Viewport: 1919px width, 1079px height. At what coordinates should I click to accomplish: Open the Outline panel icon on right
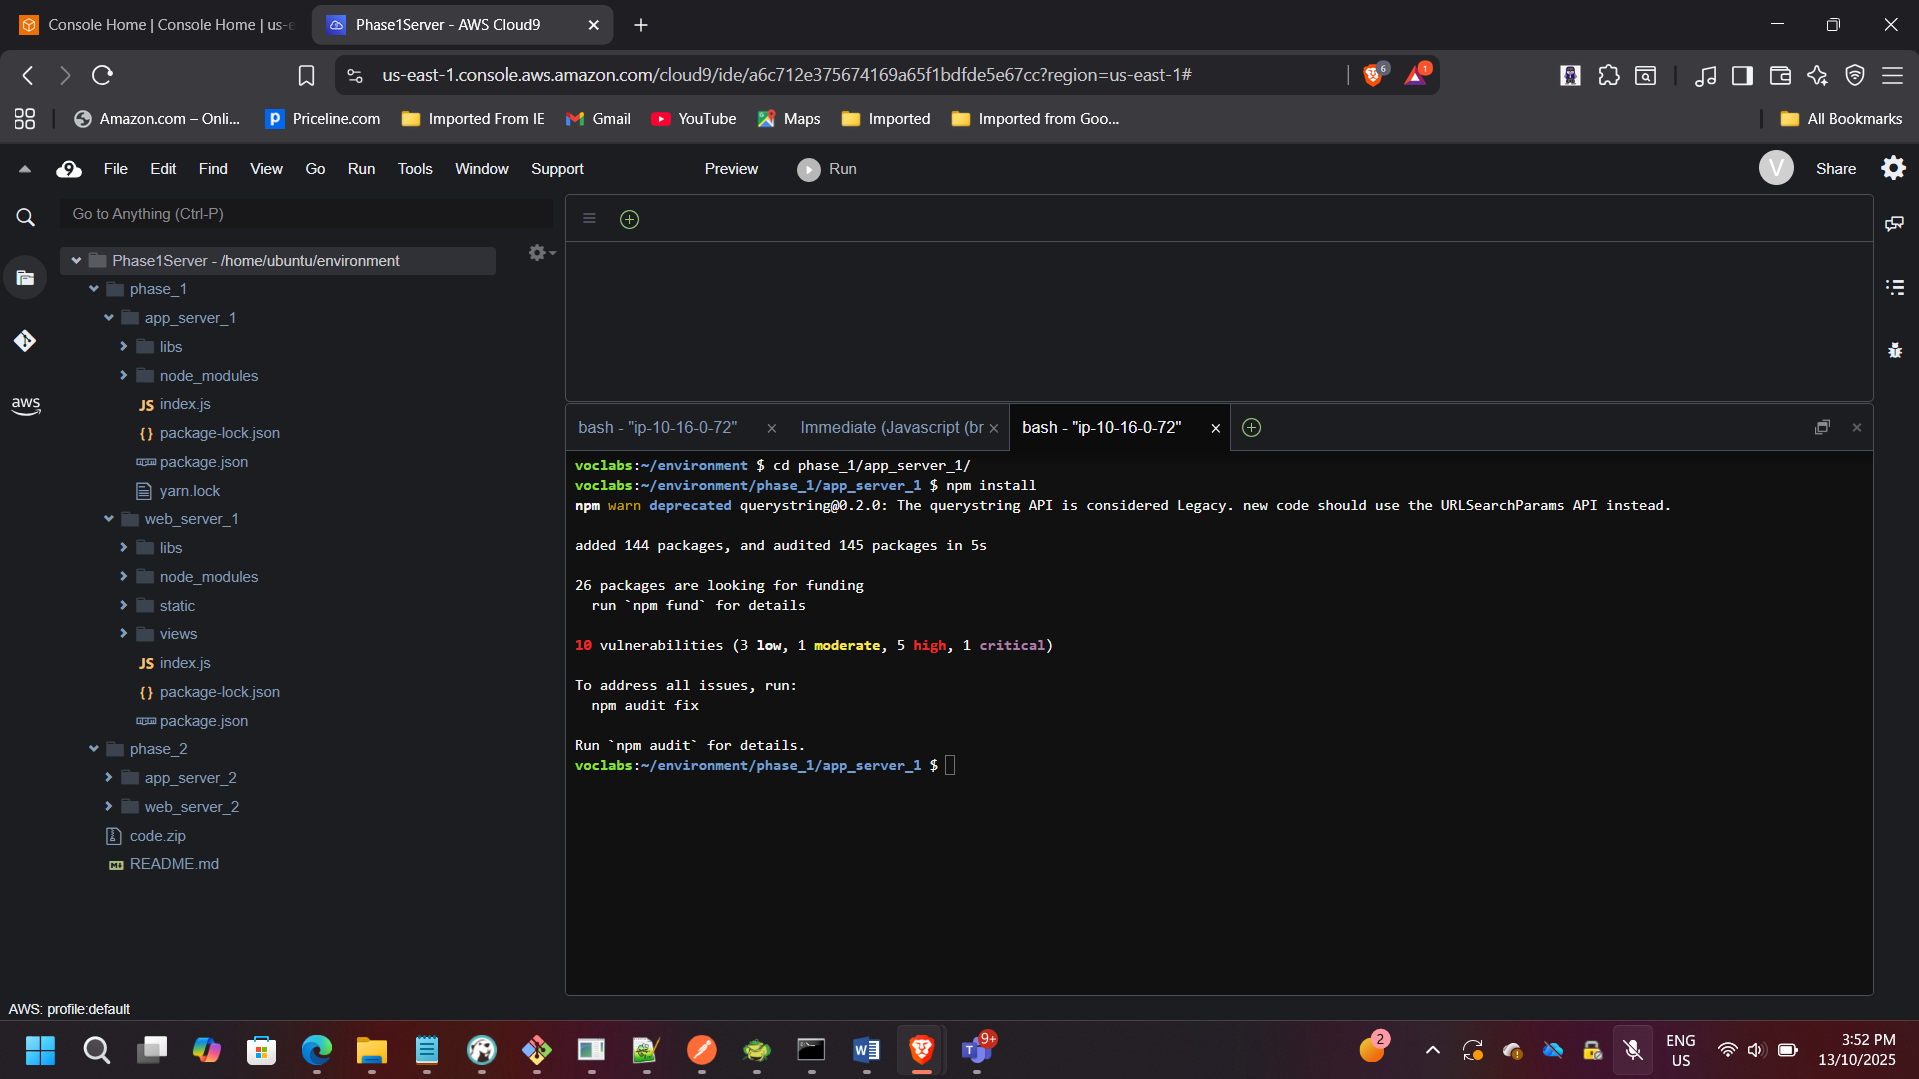pyautogui.click(x=1894, y=287)
